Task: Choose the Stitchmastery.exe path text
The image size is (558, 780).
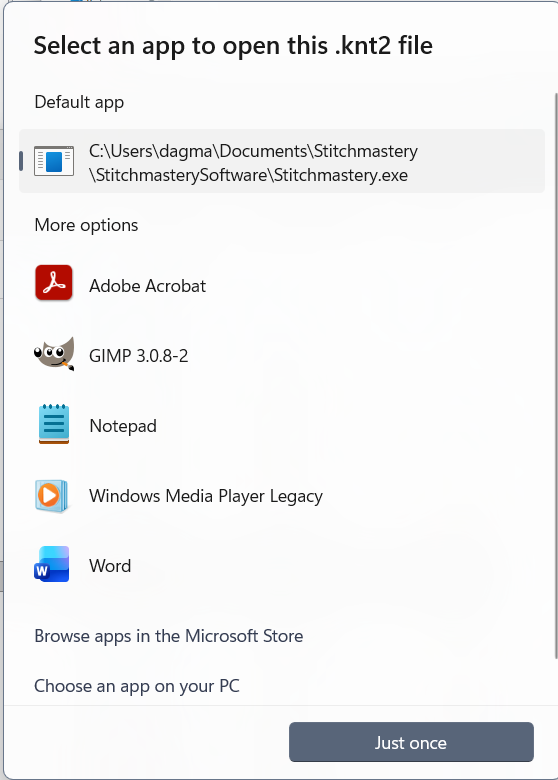Action: [x=254, y=163]
